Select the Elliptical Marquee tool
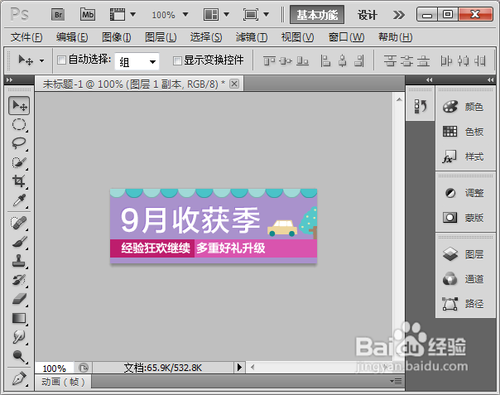The width and height of the screenshot is (500, 395). (x=19, y=125)
